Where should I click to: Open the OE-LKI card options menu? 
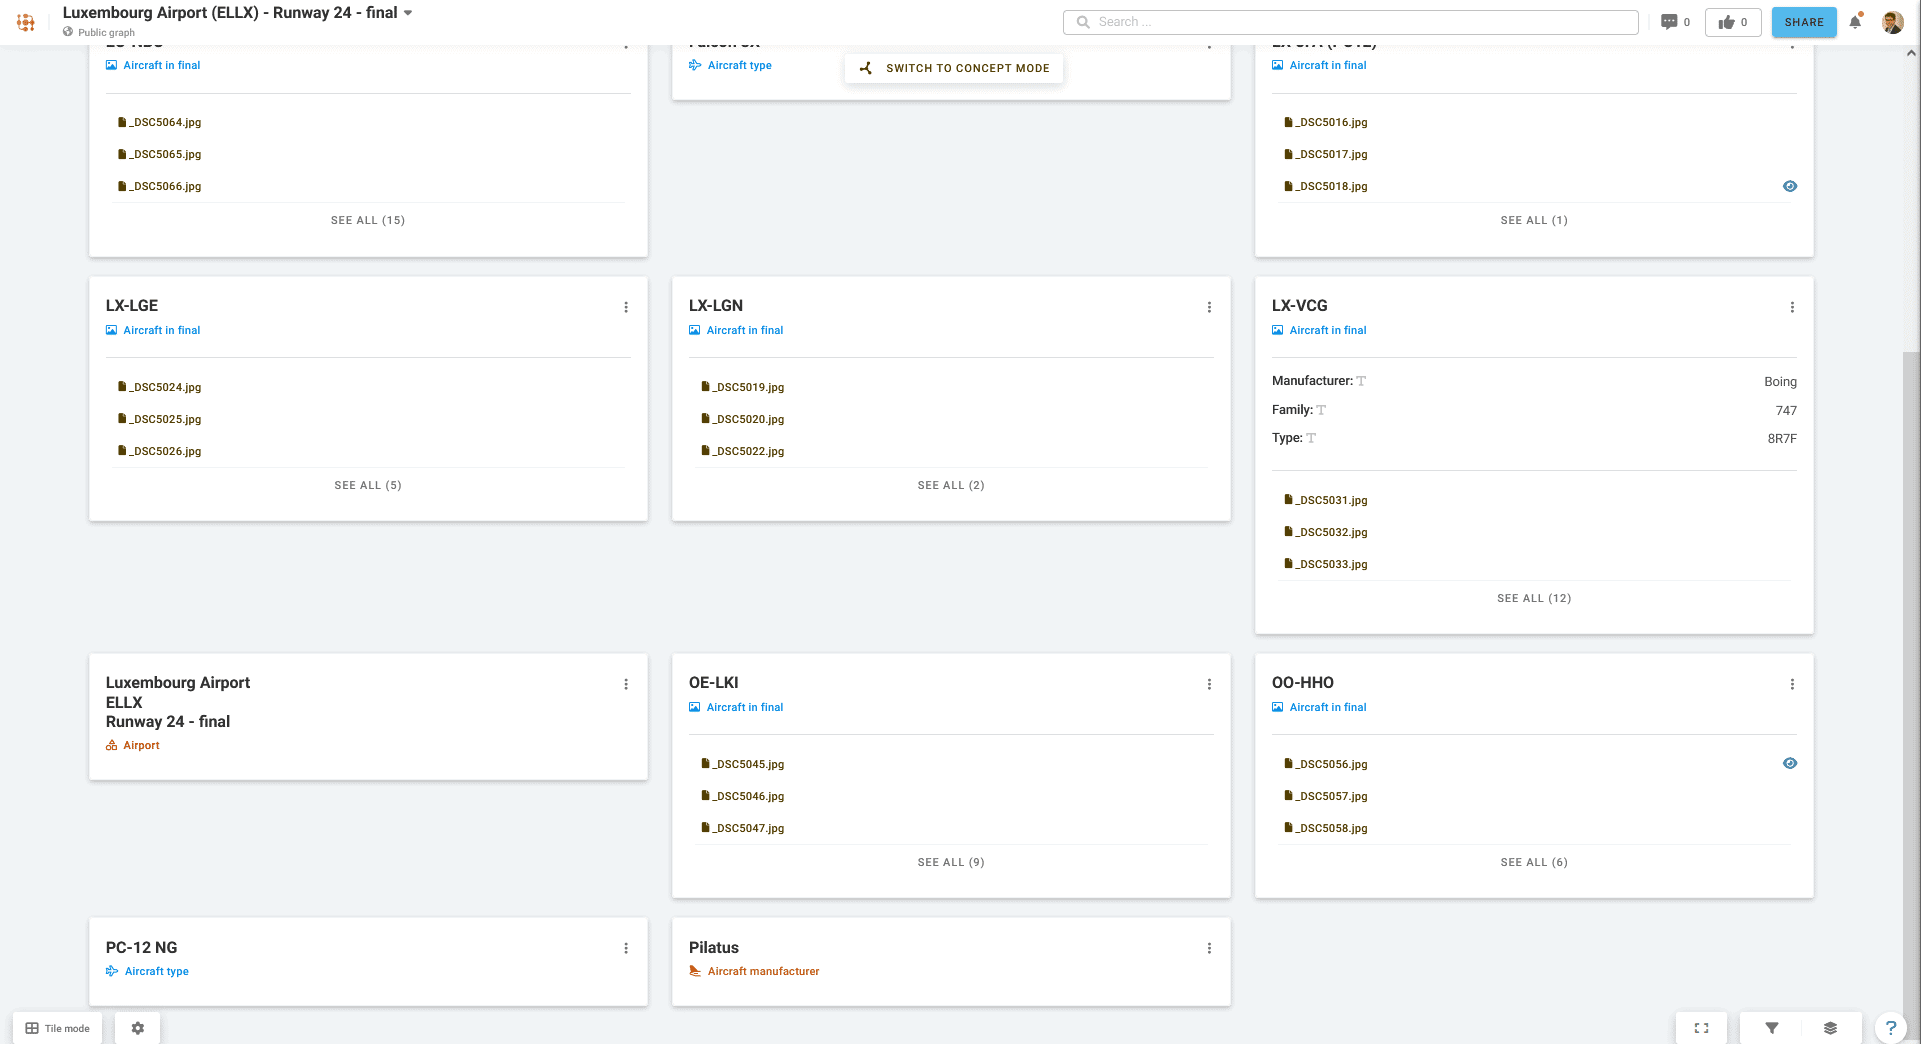[x=1209, y=684]
